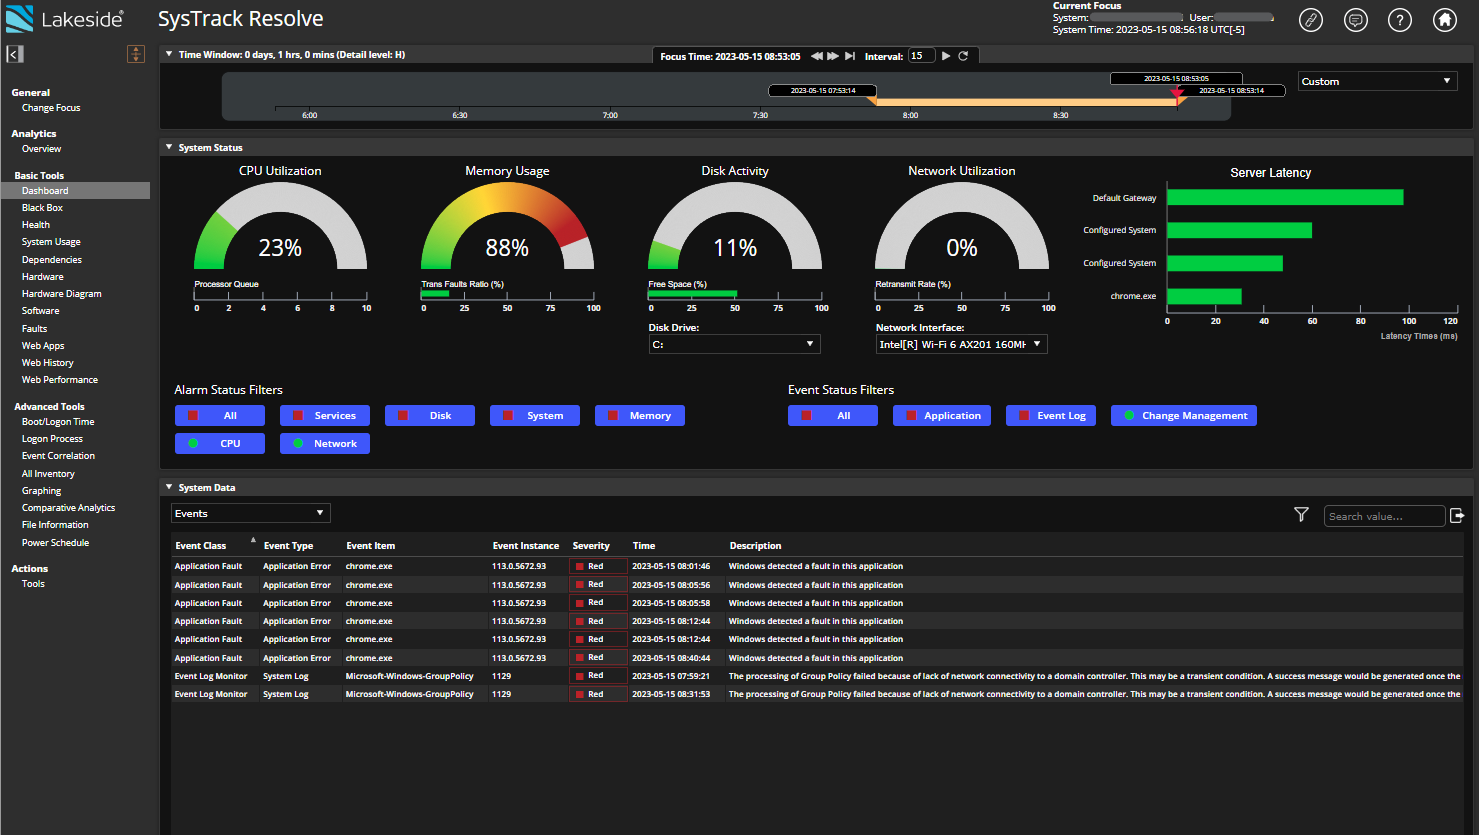Open the Custom time range dropdown
This screenshot has width=1479, height=835.
(1377, 81)
